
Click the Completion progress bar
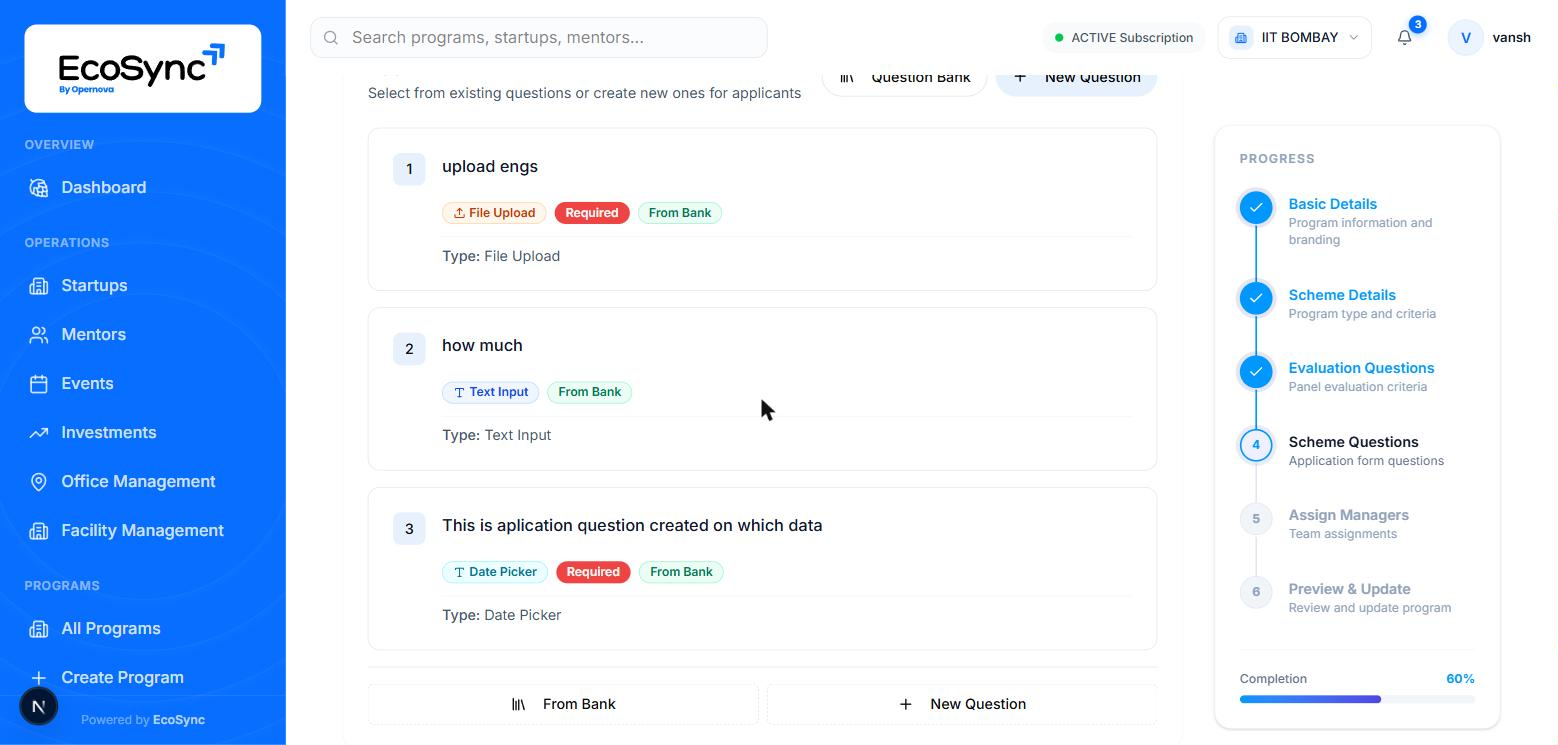point(1357,699)
